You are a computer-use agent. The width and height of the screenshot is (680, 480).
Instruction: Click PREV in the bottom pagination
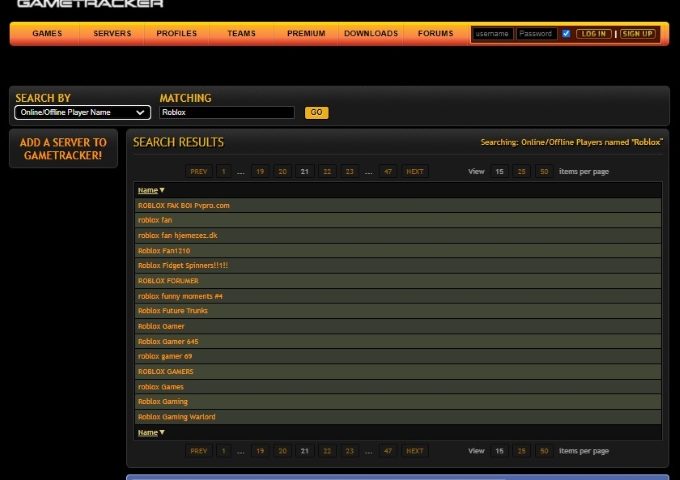click(x=199, y=451)
